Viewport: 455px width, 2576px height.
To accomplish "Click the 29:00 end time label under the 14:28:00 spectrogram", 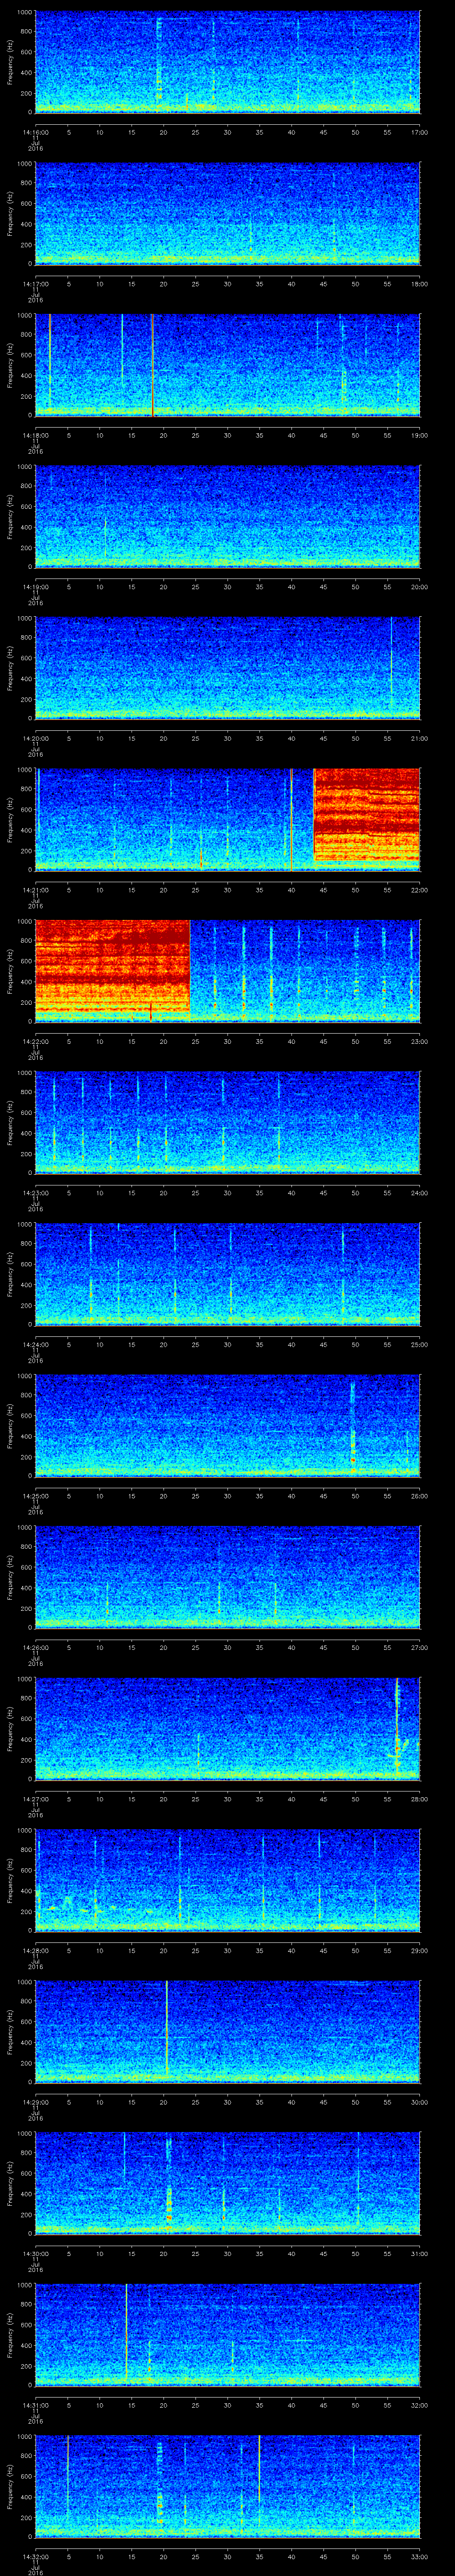I will tap(420, 1950).
